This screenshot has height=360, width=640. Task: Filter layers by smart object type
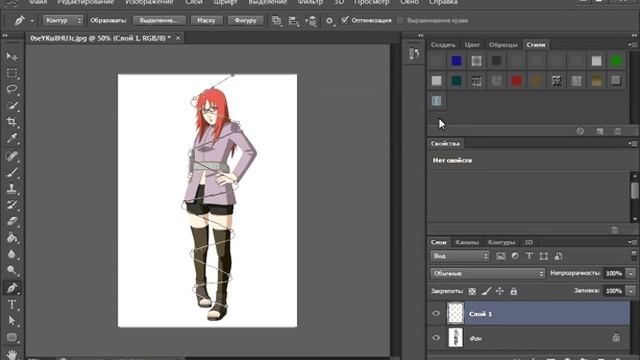[x=558, y=256]
